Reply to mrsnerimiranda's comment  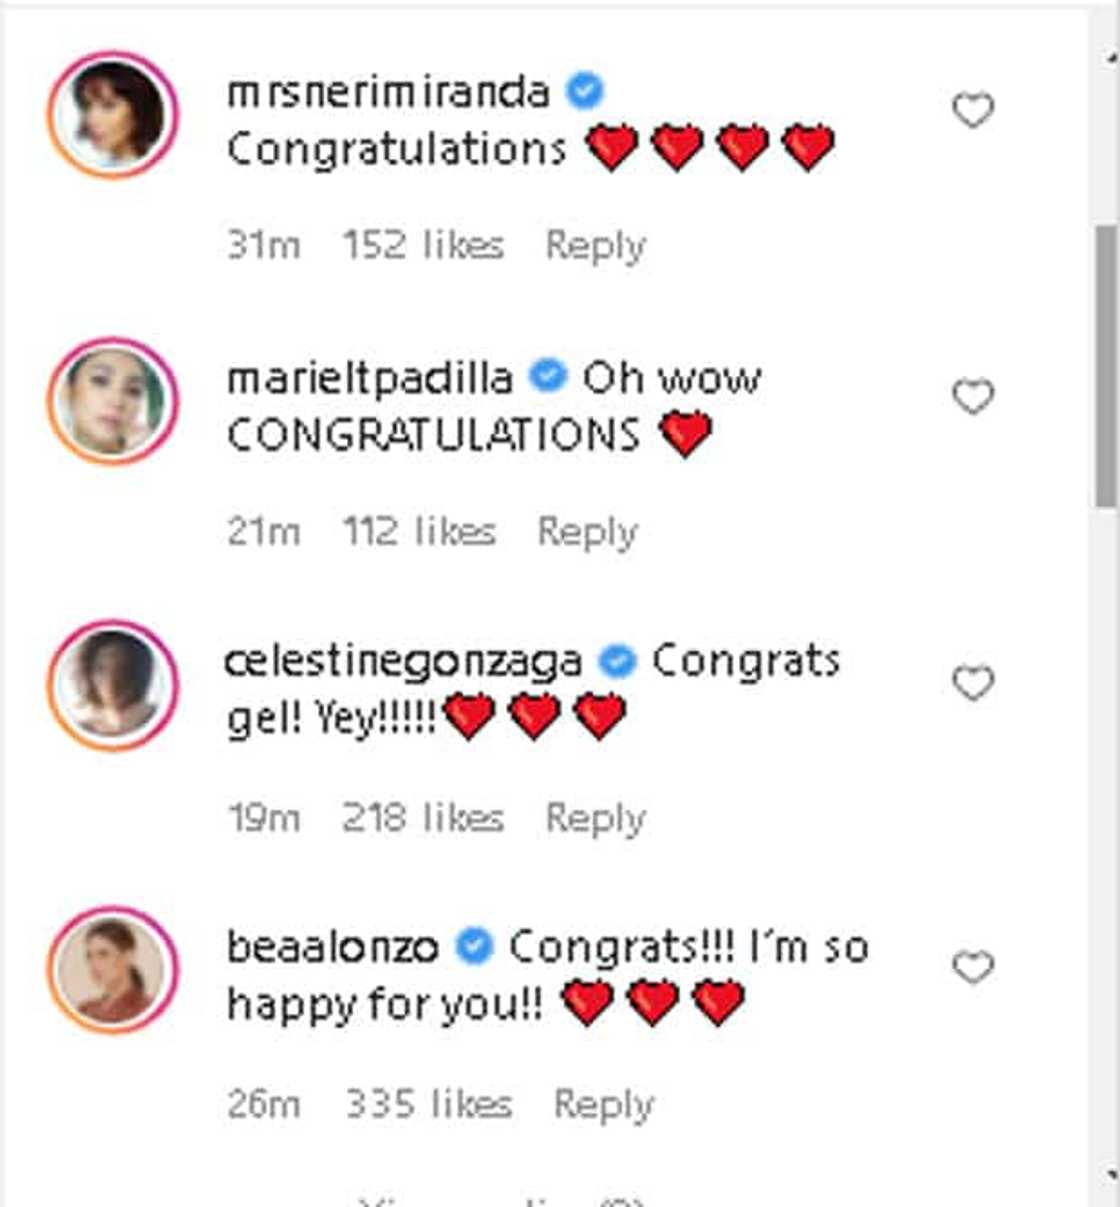click(x=595, y=246)
